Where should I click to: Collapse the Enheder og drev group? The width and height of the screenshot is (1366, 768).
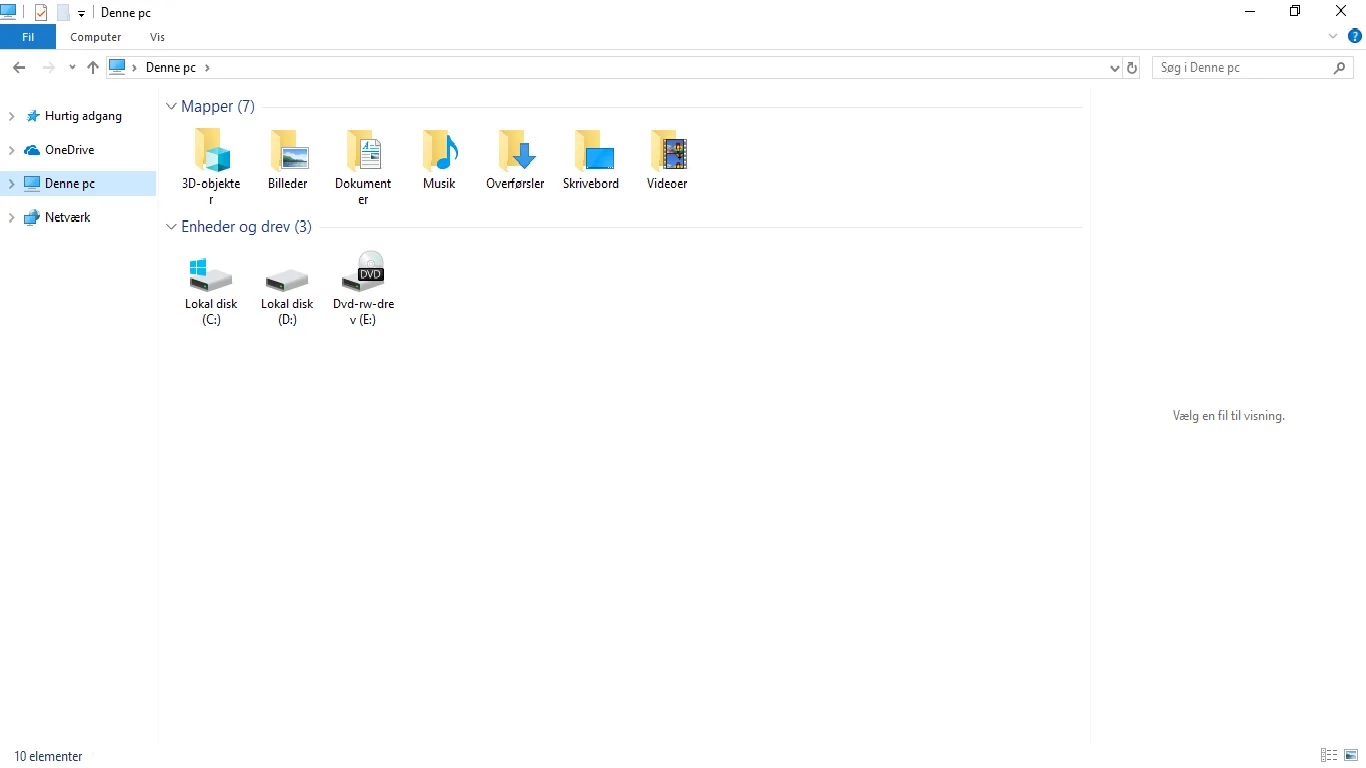(x=171, y=227)
